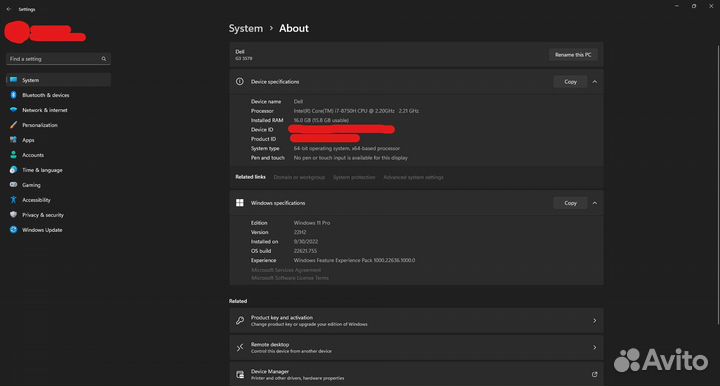The image size is (720, 386).
Task: Copy the Windows specifications
Action: tap(570, 203)
